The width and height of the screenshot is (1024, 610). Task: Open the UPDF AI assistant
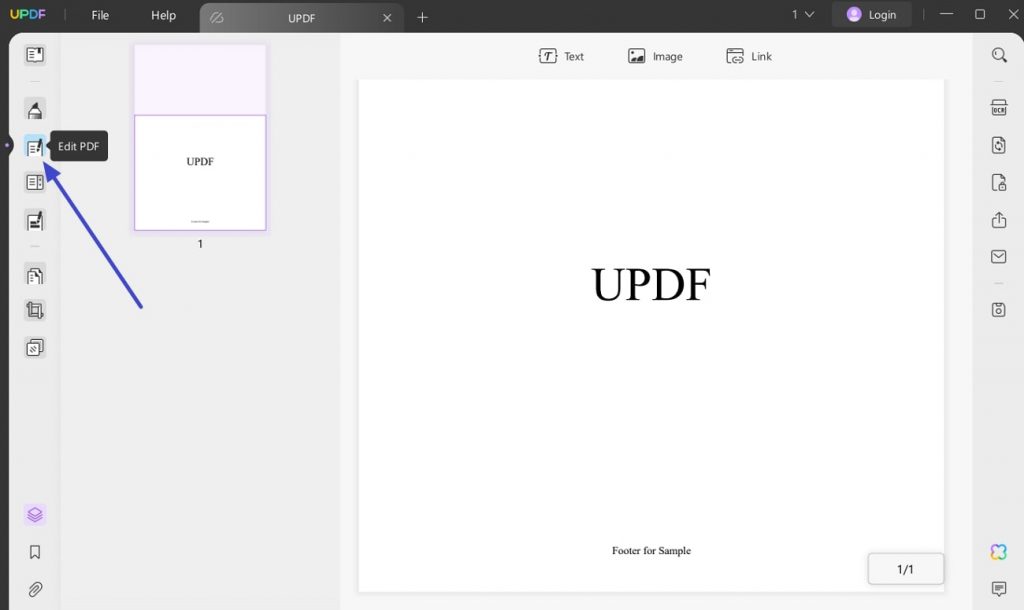[998, 551]
